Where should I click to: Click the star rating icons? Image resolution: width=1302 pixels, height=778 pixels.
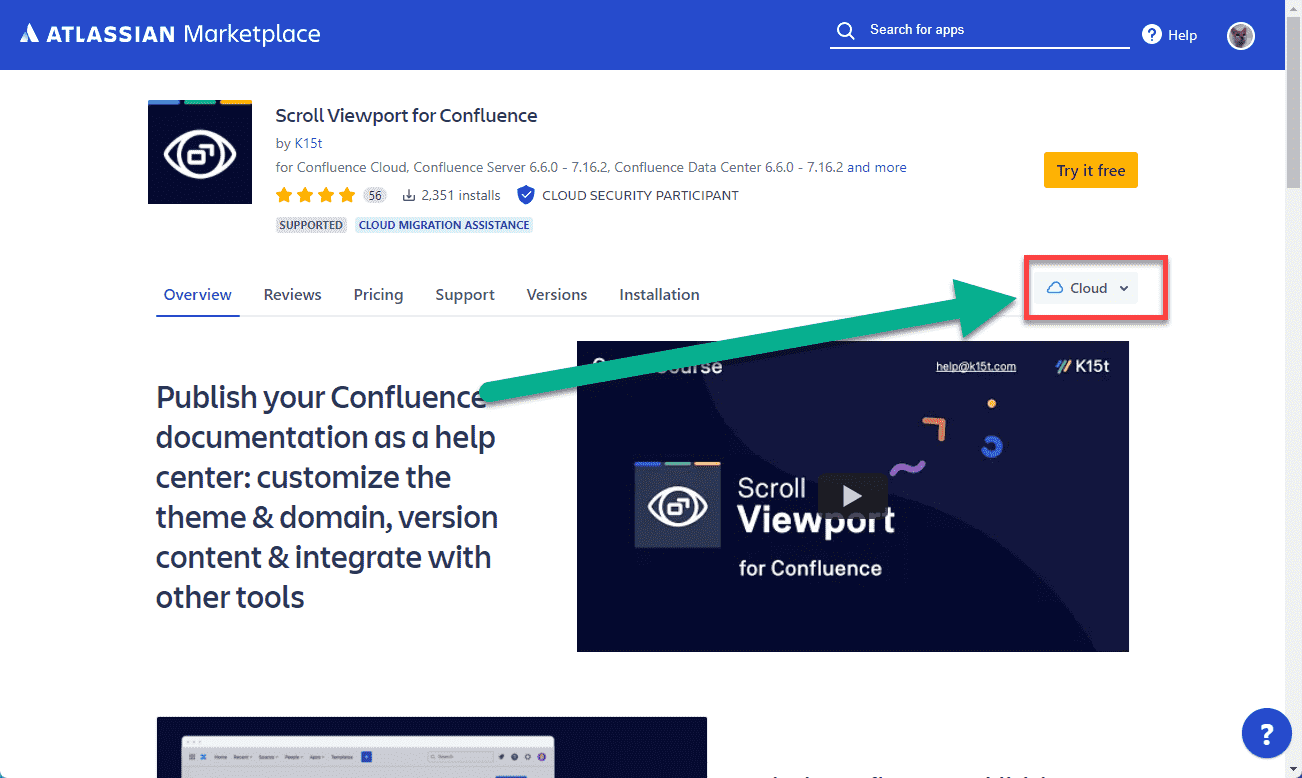tap(315, 195)
